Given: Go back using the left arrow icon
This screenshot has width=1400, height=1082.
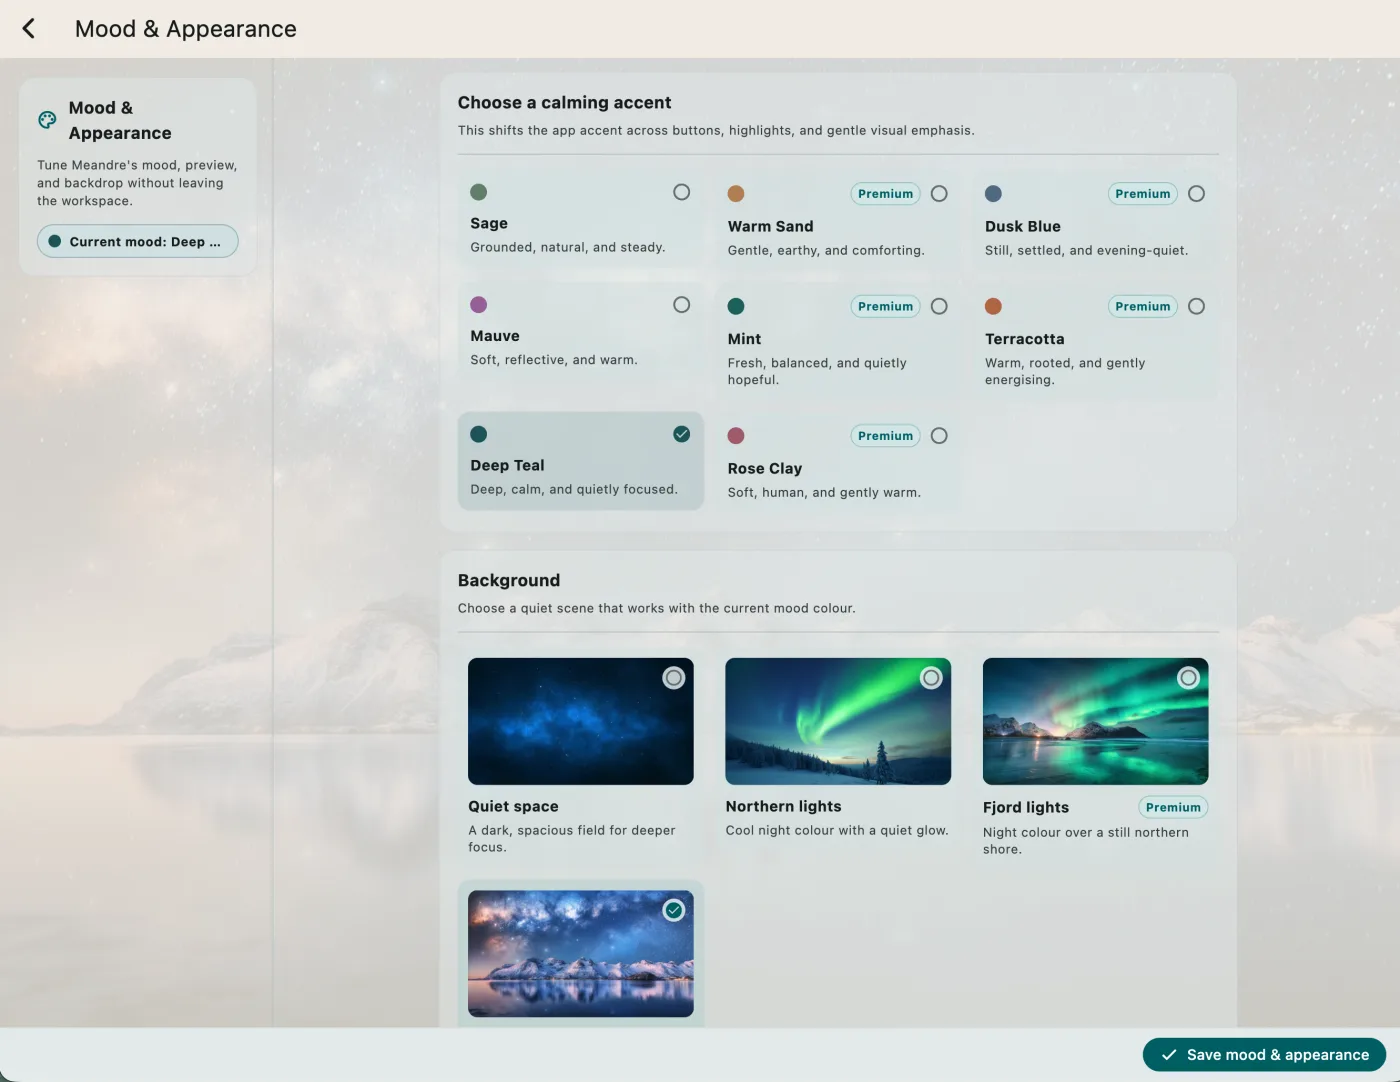Looking at the screenshot, I should (29, 29).
